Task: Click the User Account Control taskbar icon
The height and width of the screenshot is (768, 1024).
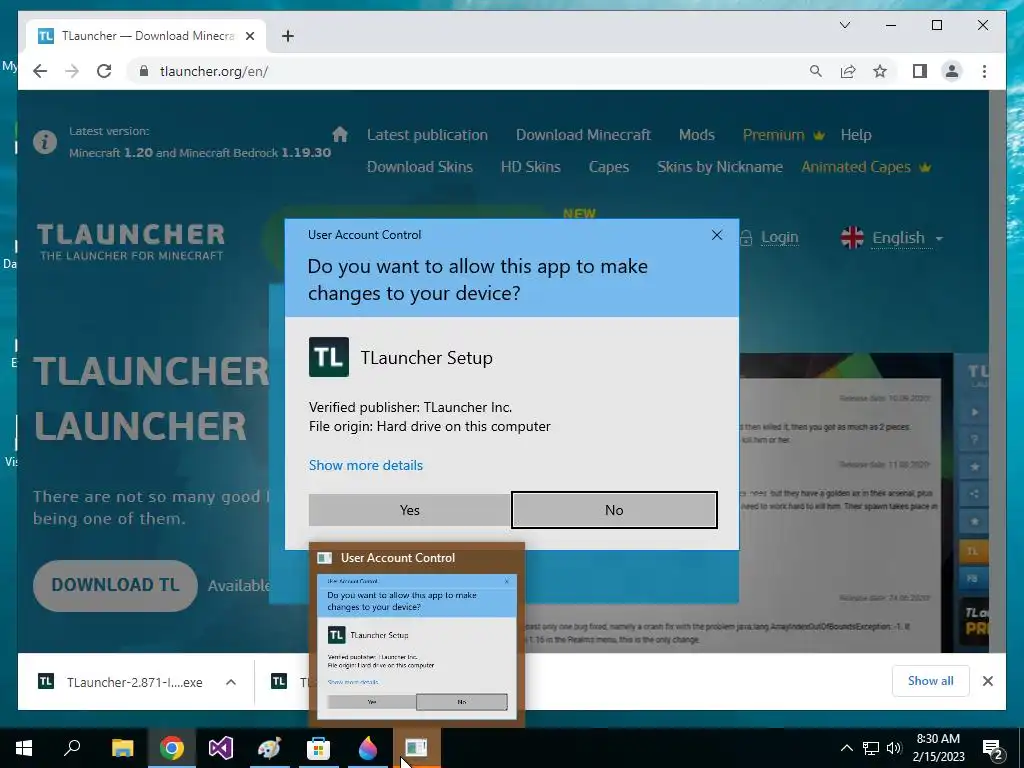Action: 417,748
